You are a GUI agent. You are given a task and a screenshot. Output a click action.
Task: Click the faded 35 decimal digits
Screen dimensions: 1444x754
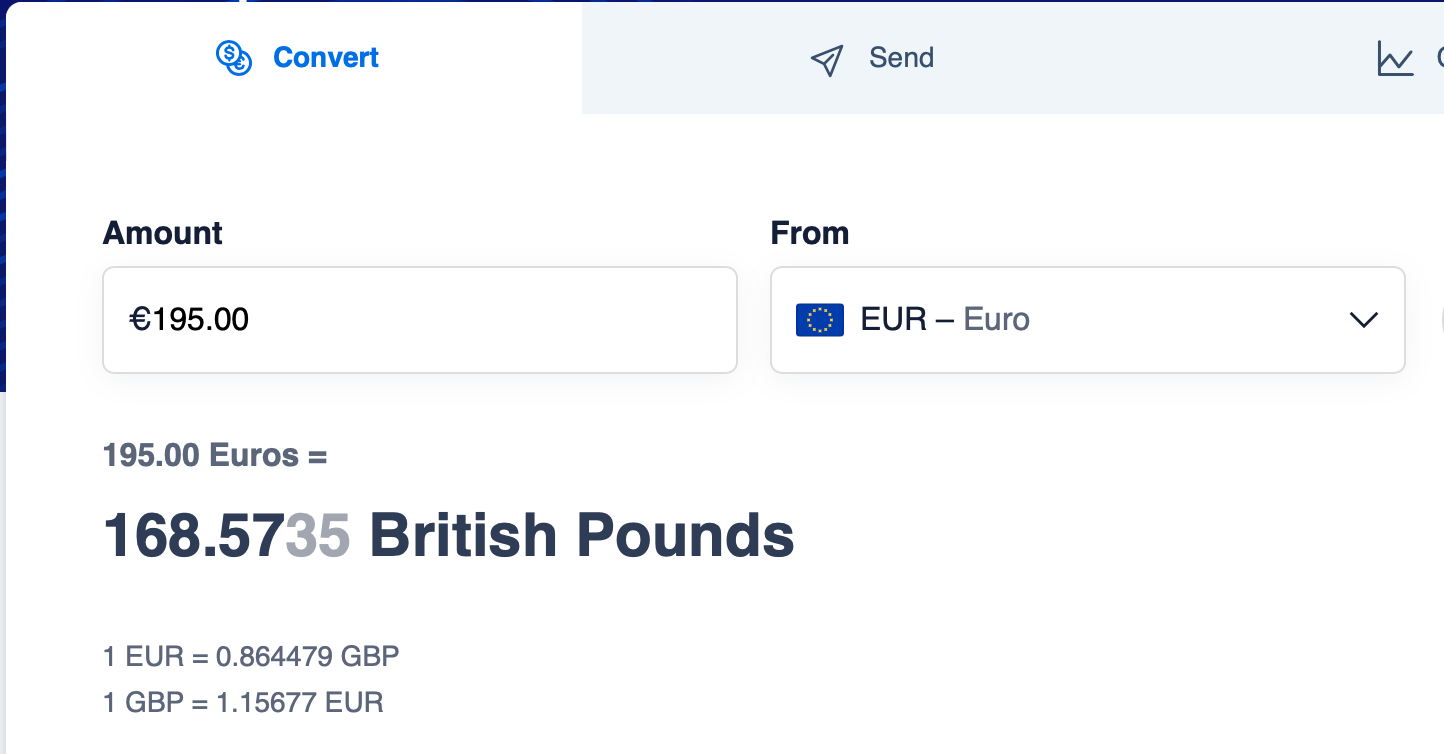pos(318,536)
